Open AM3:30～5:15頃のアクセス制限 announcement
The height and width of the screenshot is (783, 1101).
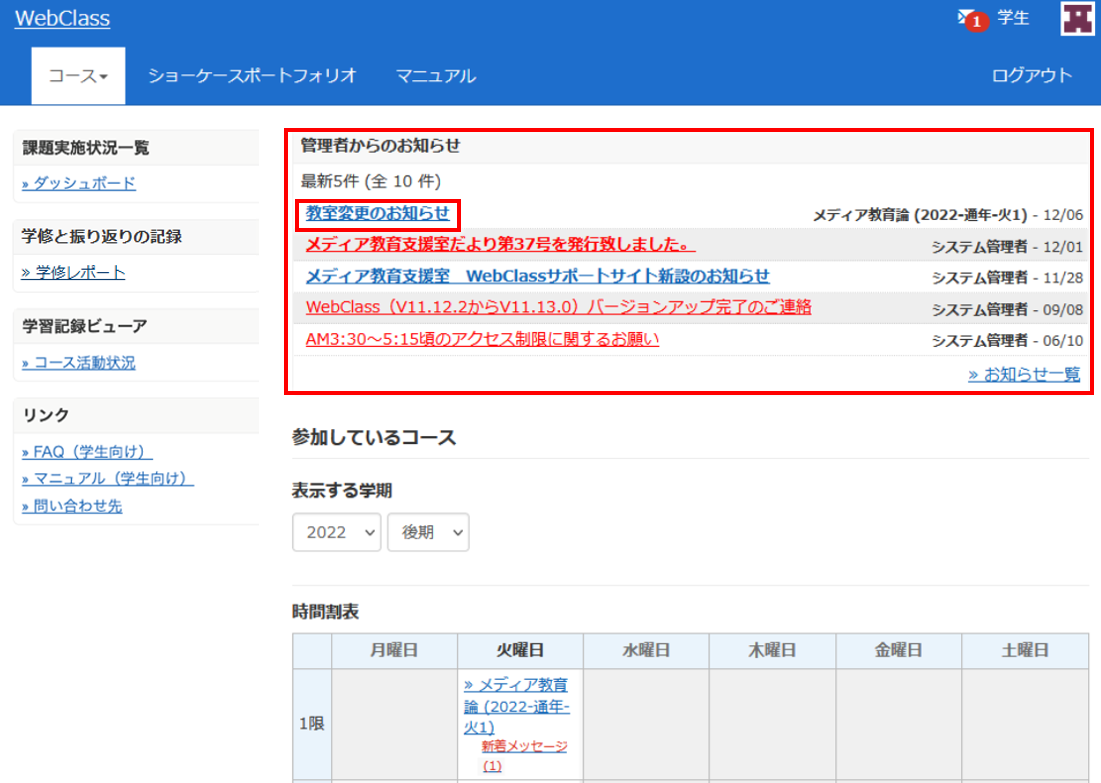pos(482,339)
